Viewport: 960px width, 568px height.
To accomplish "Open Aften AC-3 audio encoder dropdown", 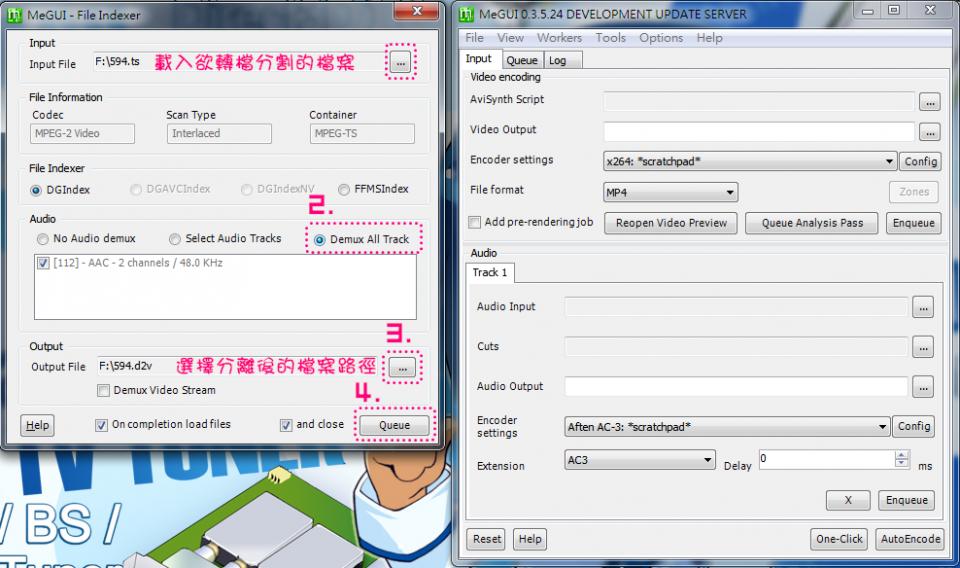I will [727, 427].
